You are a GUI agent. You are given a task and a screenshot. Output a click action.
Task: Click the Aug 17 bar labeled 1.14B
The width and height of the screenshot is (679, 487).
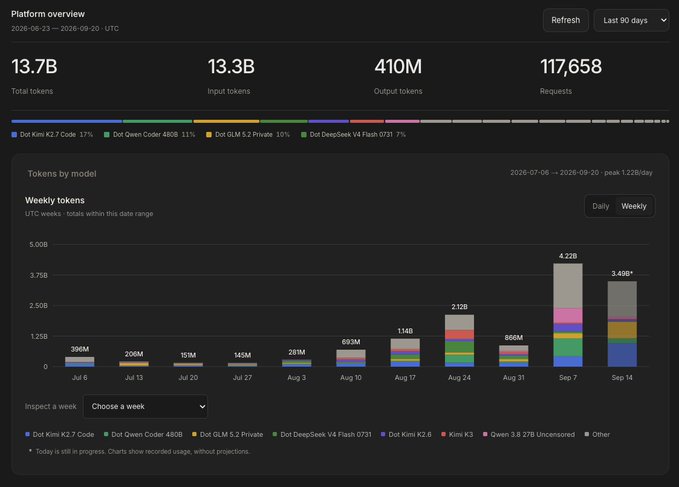(x=405, y=353)
